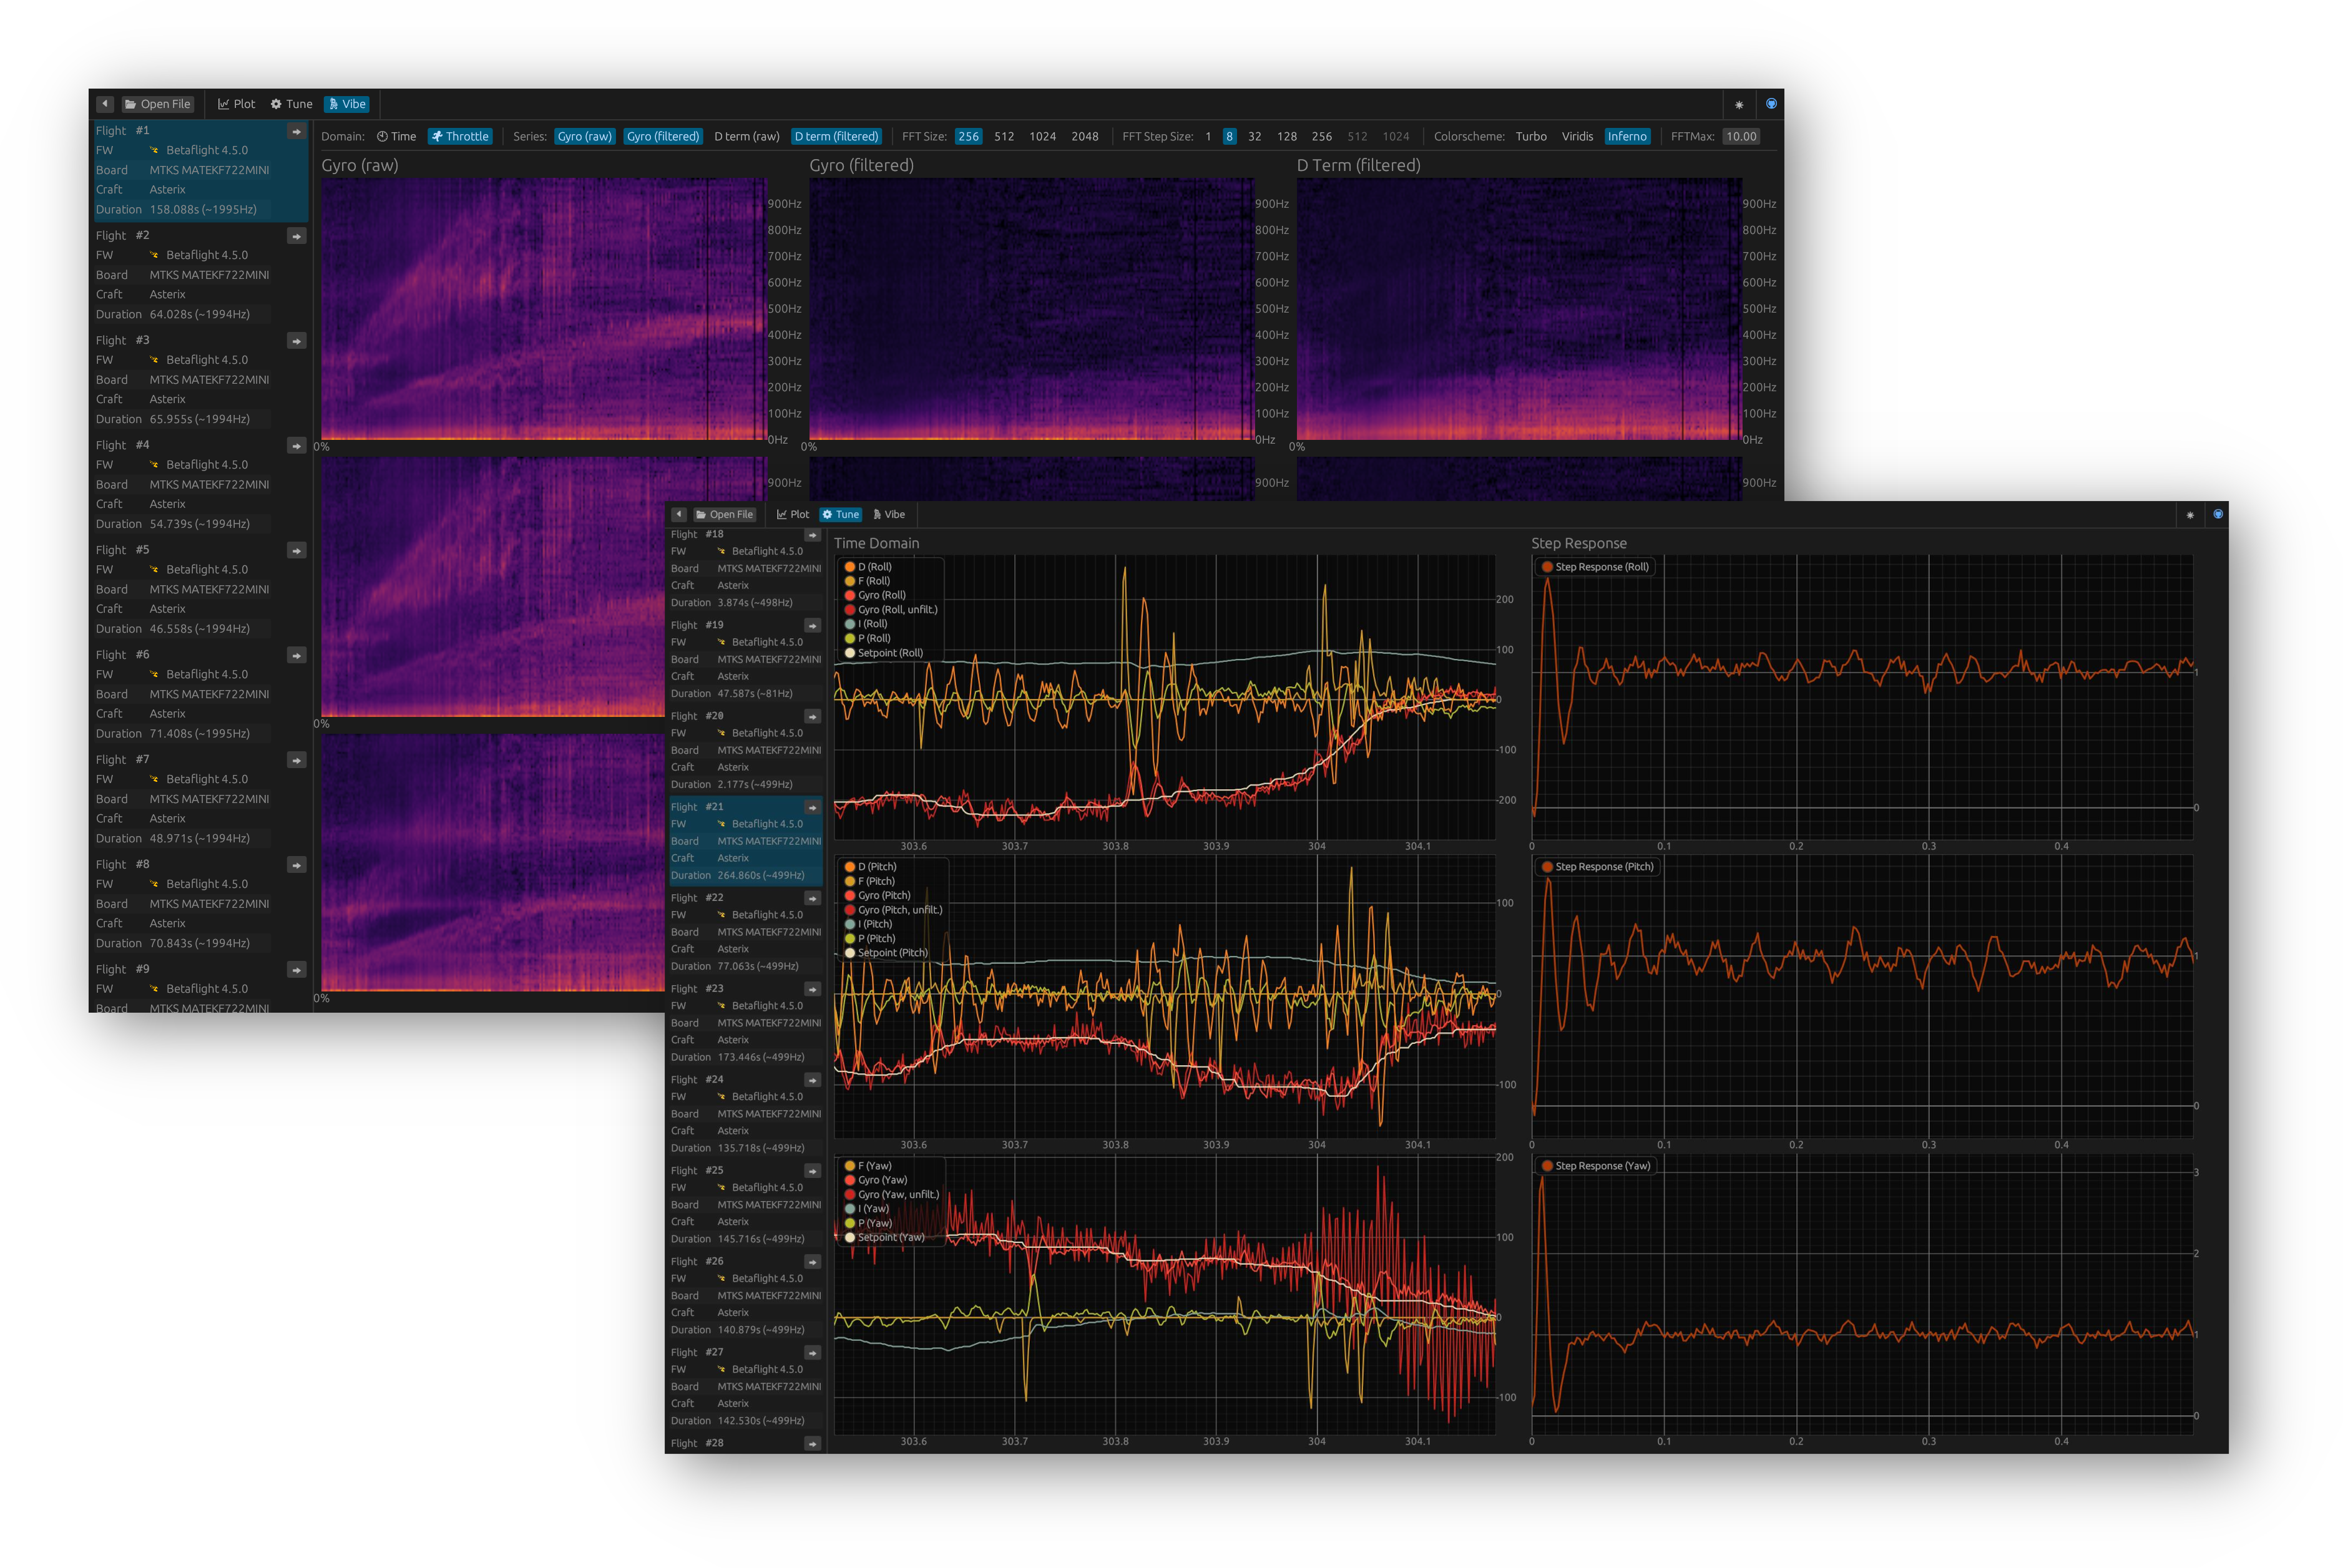Select Time domain option

[x=396, y=137]
